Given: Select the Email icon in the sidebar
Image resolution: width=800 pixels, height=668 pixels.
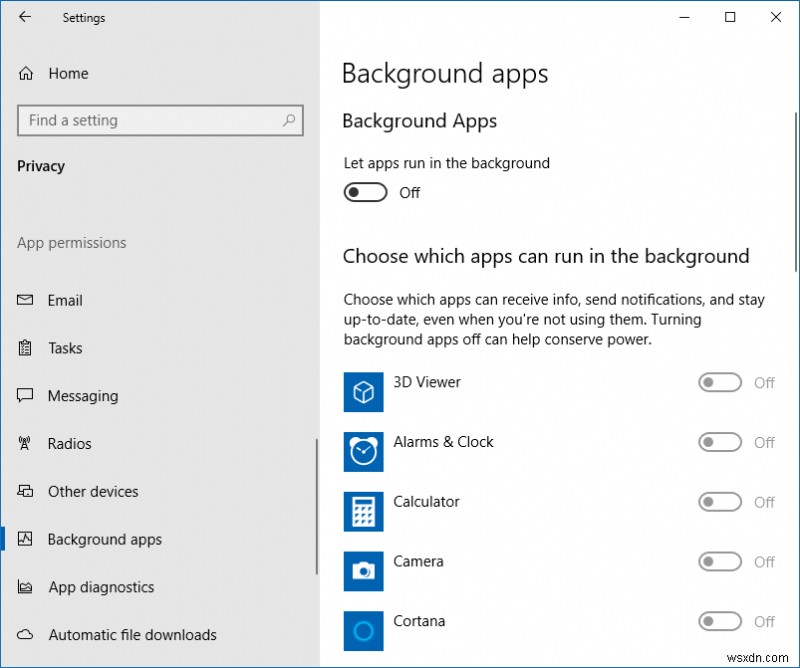Looking at the screenshot, I should [24, 300].
